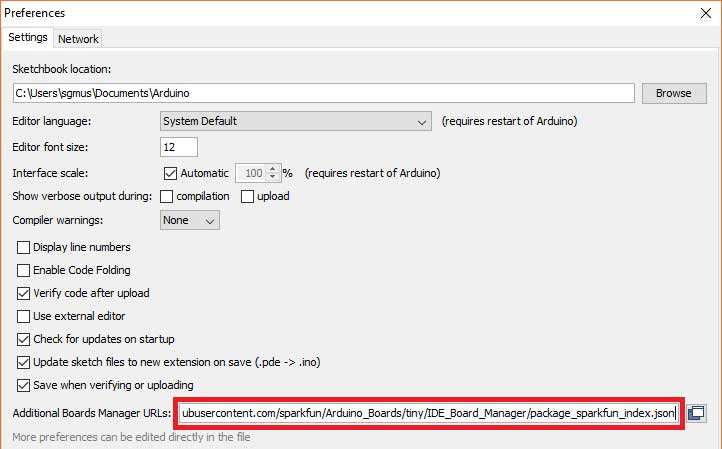Check Use external editor
The height and width of the screenshot is (449, 722).
[24, 316]
